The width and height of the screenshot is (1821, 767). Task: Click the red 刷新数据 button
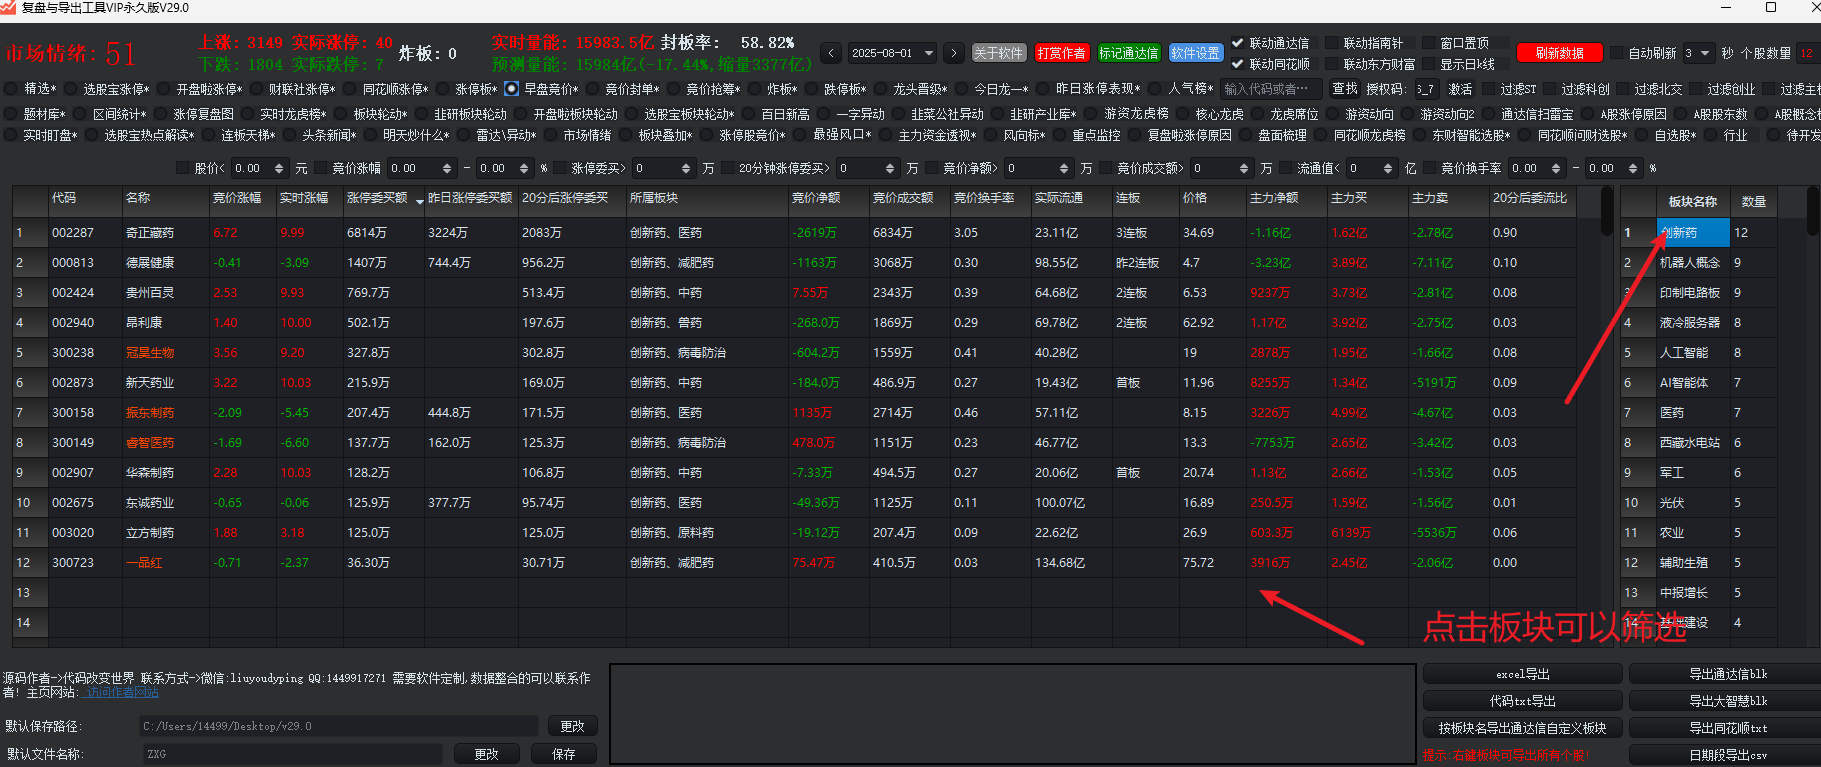pos(1560,53)
